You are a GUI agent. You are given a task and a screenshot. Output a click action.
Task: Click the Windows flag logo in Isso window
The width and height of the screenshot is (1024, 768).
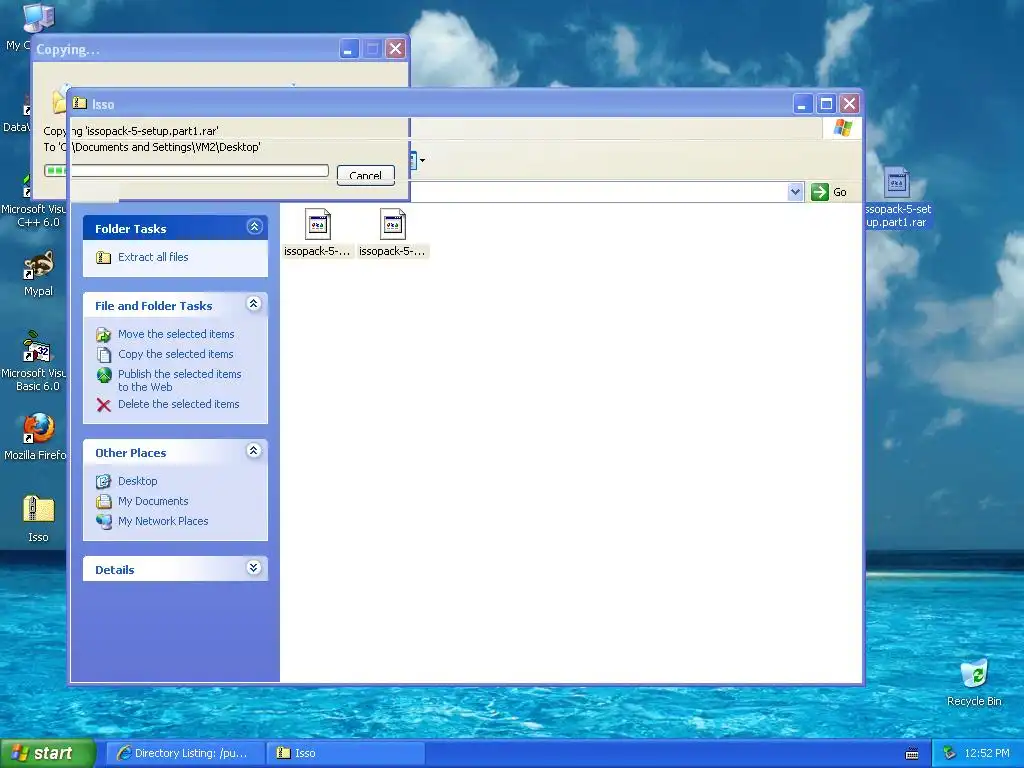click(x=842, y=127)
